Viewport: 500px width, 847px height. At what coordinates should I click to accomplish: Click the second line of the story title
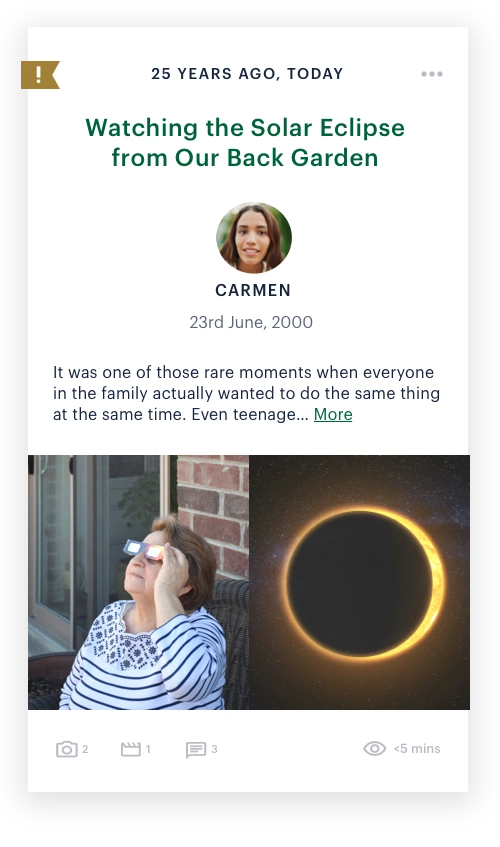point(245,158)
